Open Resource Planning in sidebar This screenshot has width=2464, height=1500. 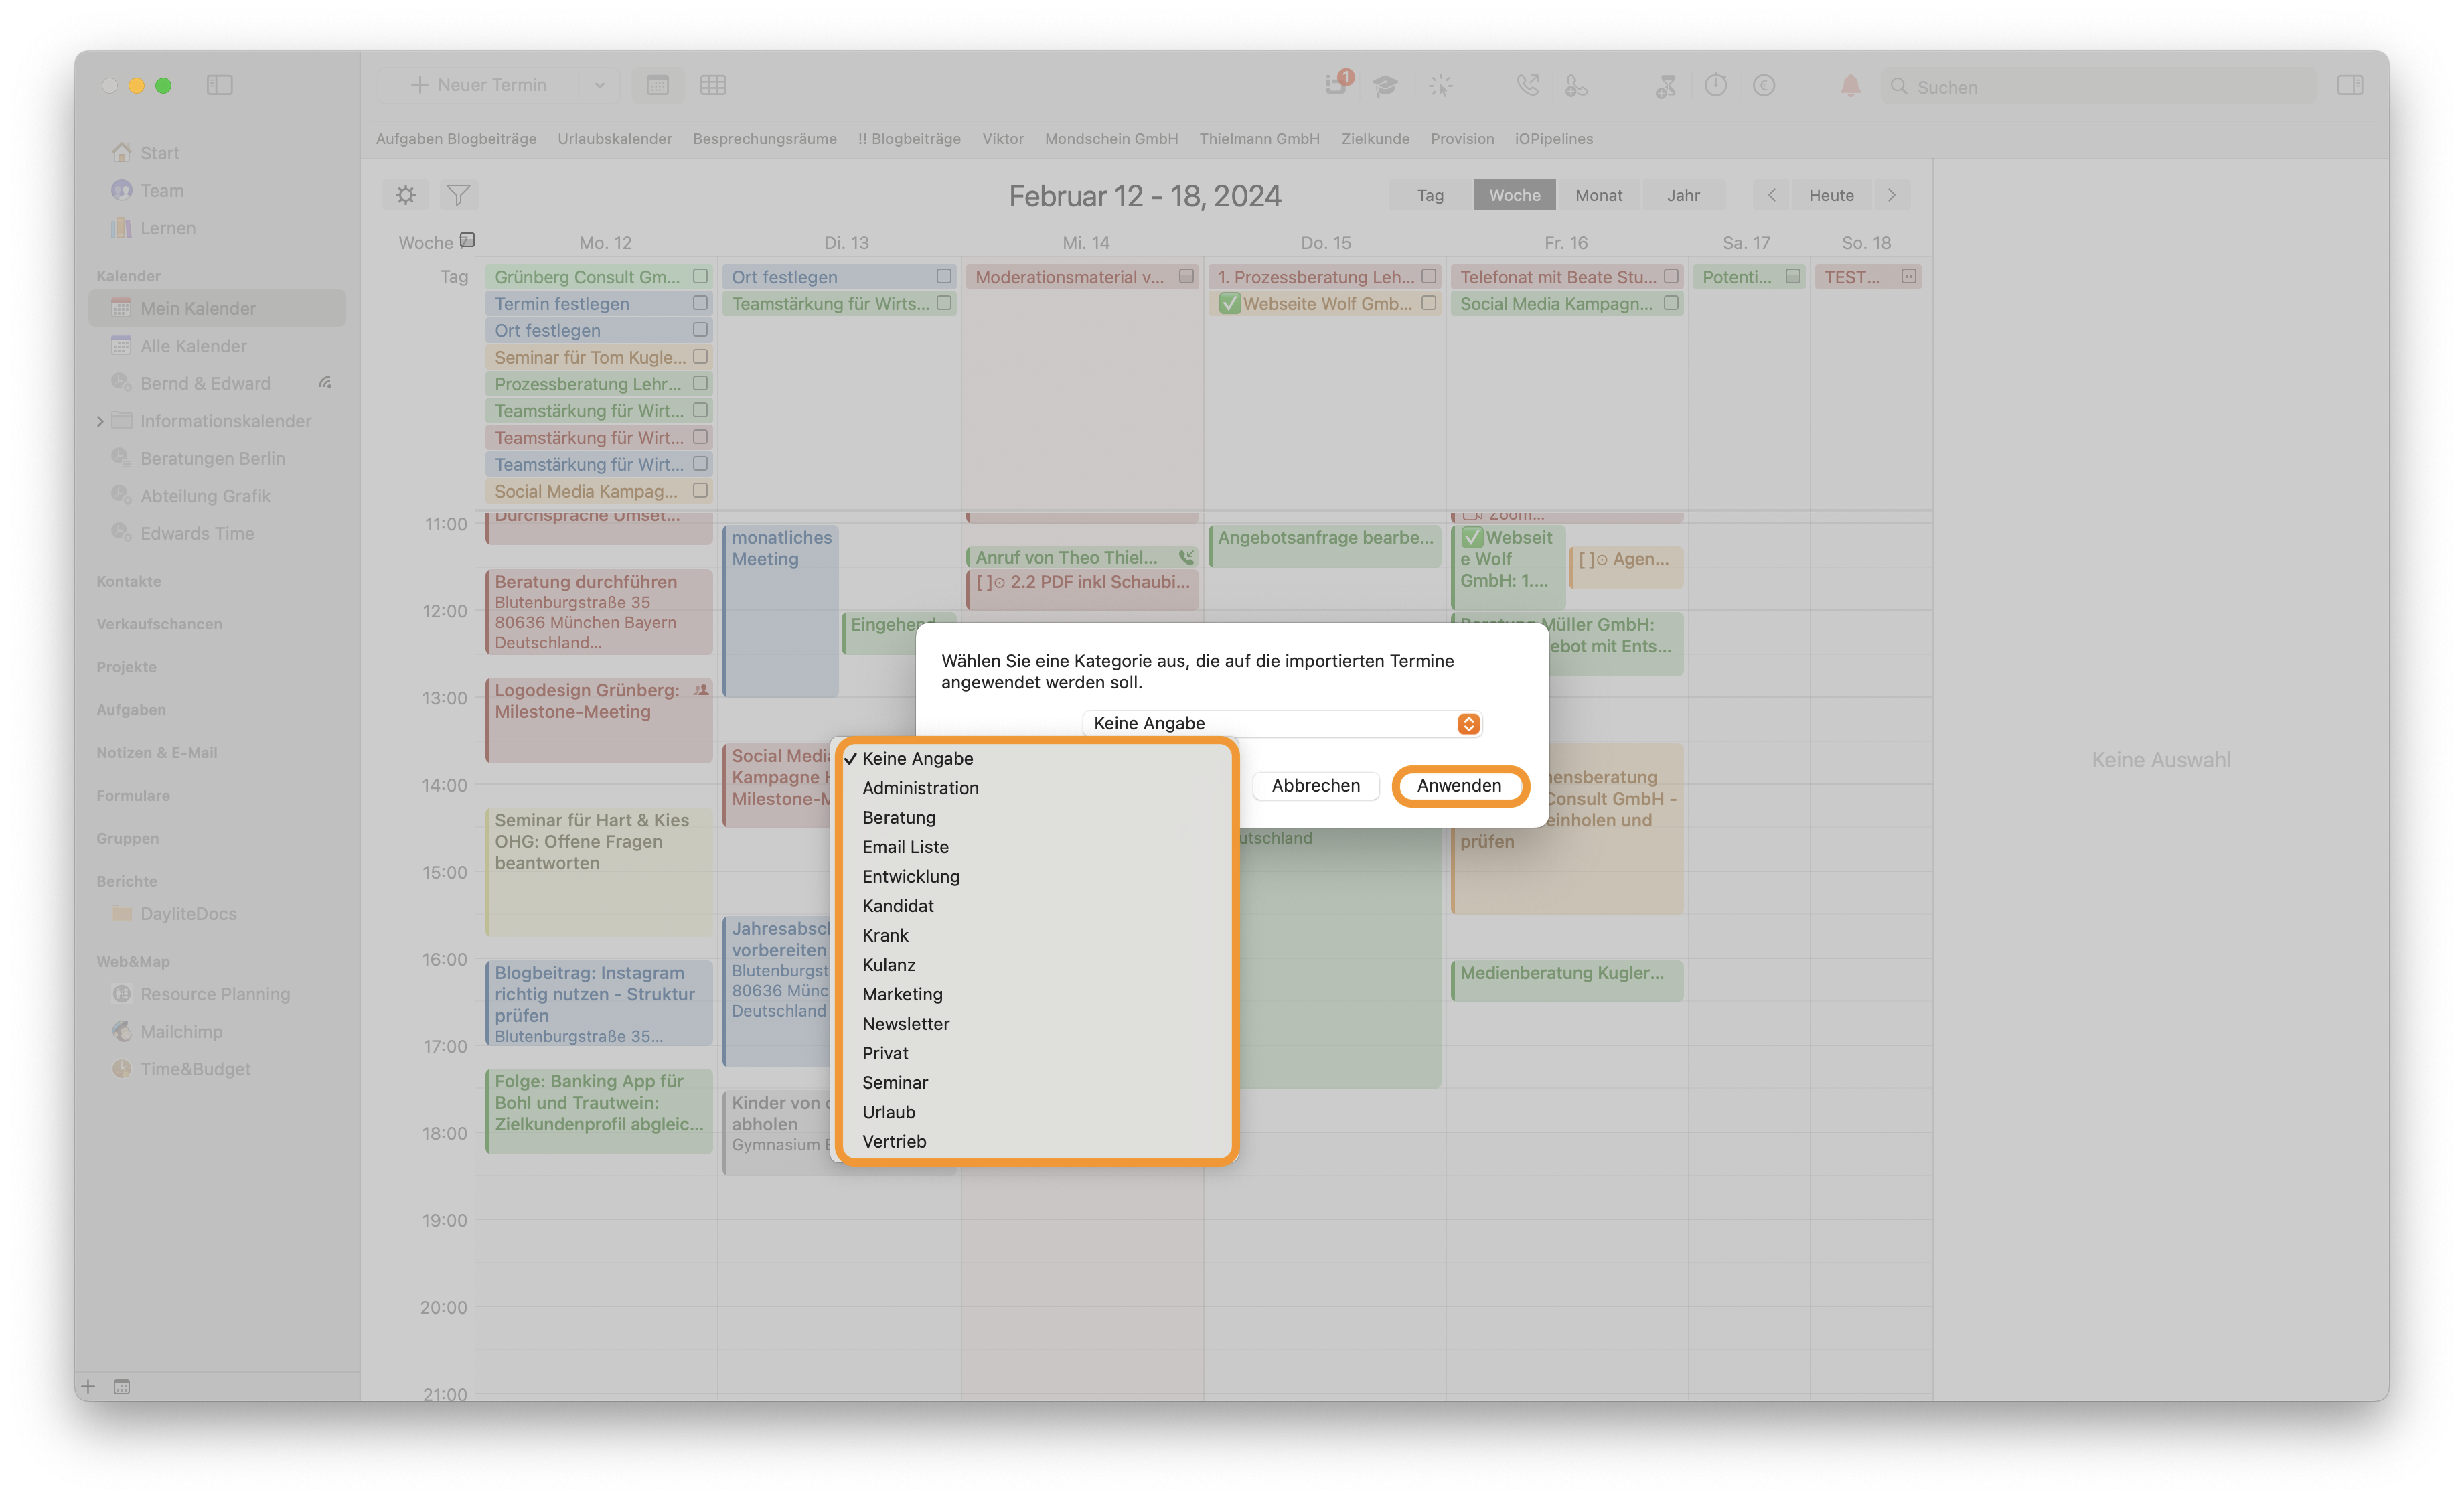tap(215, 994)
